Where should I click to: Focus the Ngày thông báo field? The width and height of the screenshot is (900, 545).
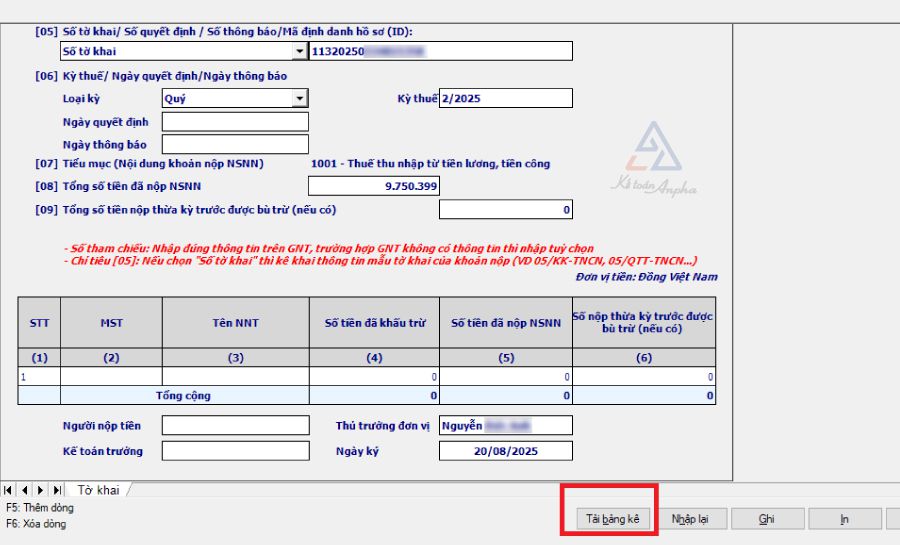coord(235,145)
